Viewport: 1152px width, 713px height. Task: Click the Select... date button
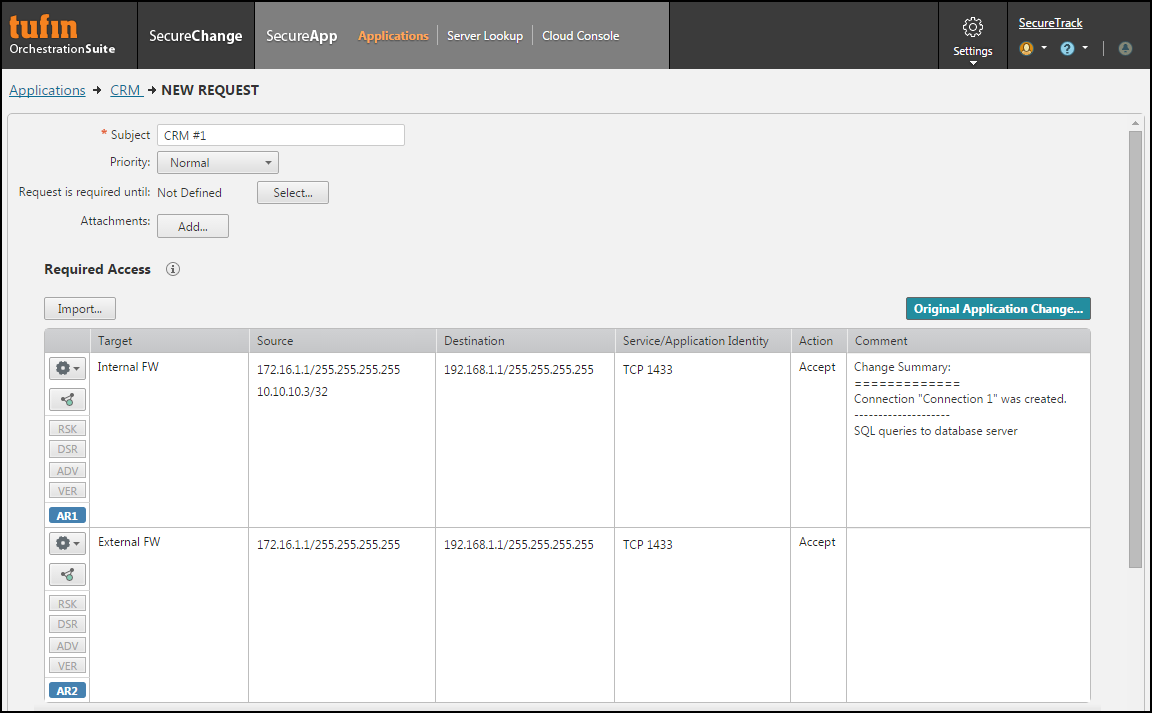click(x=292, y=193)
